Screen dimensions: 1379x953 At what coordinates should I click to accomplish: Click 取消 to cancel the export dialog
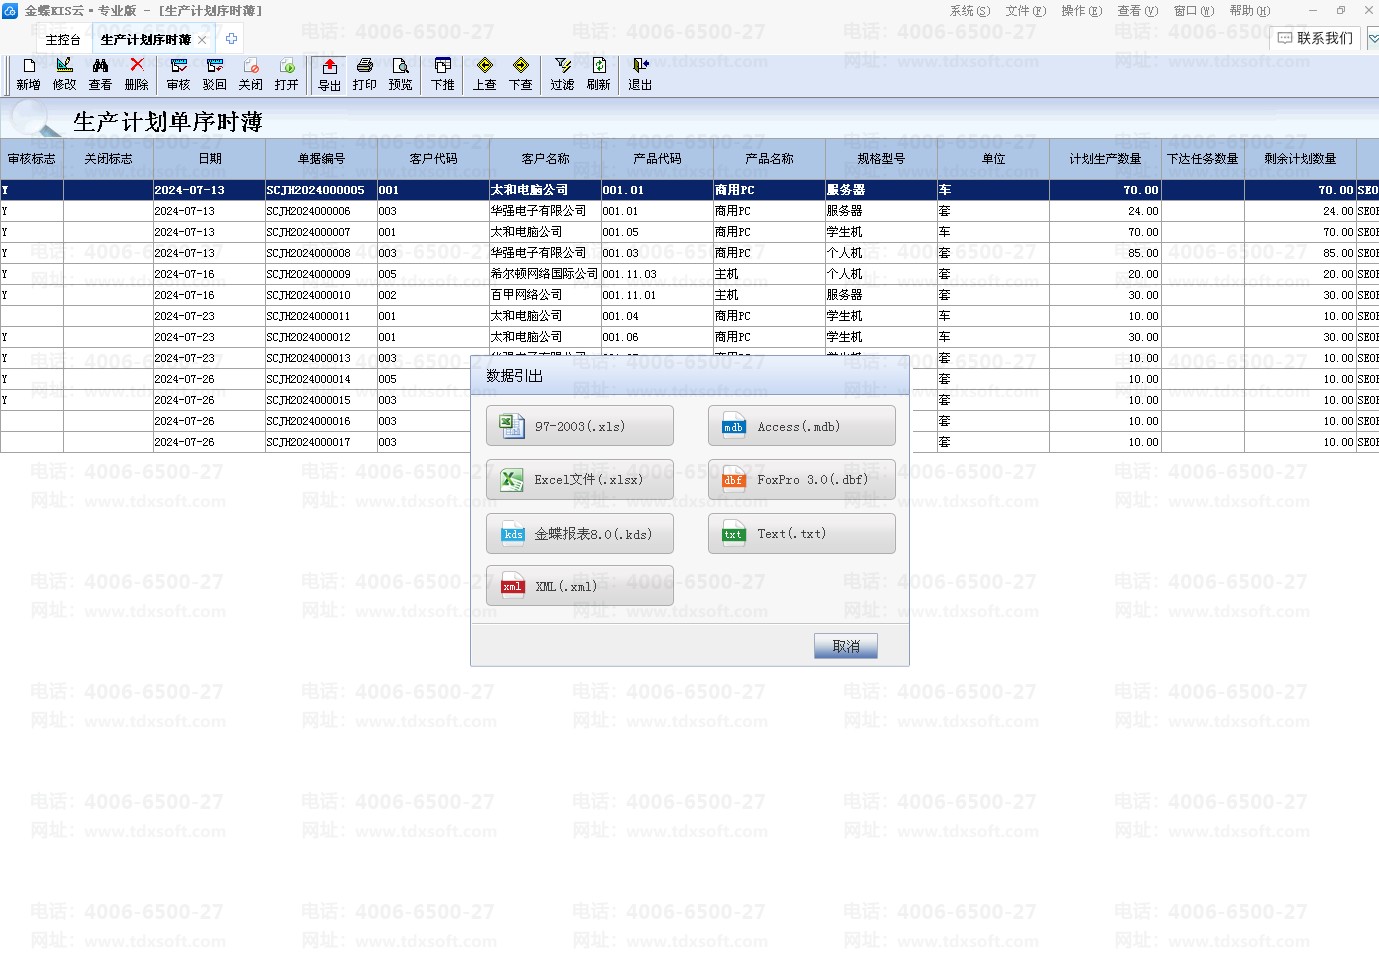tap(846, 646)
